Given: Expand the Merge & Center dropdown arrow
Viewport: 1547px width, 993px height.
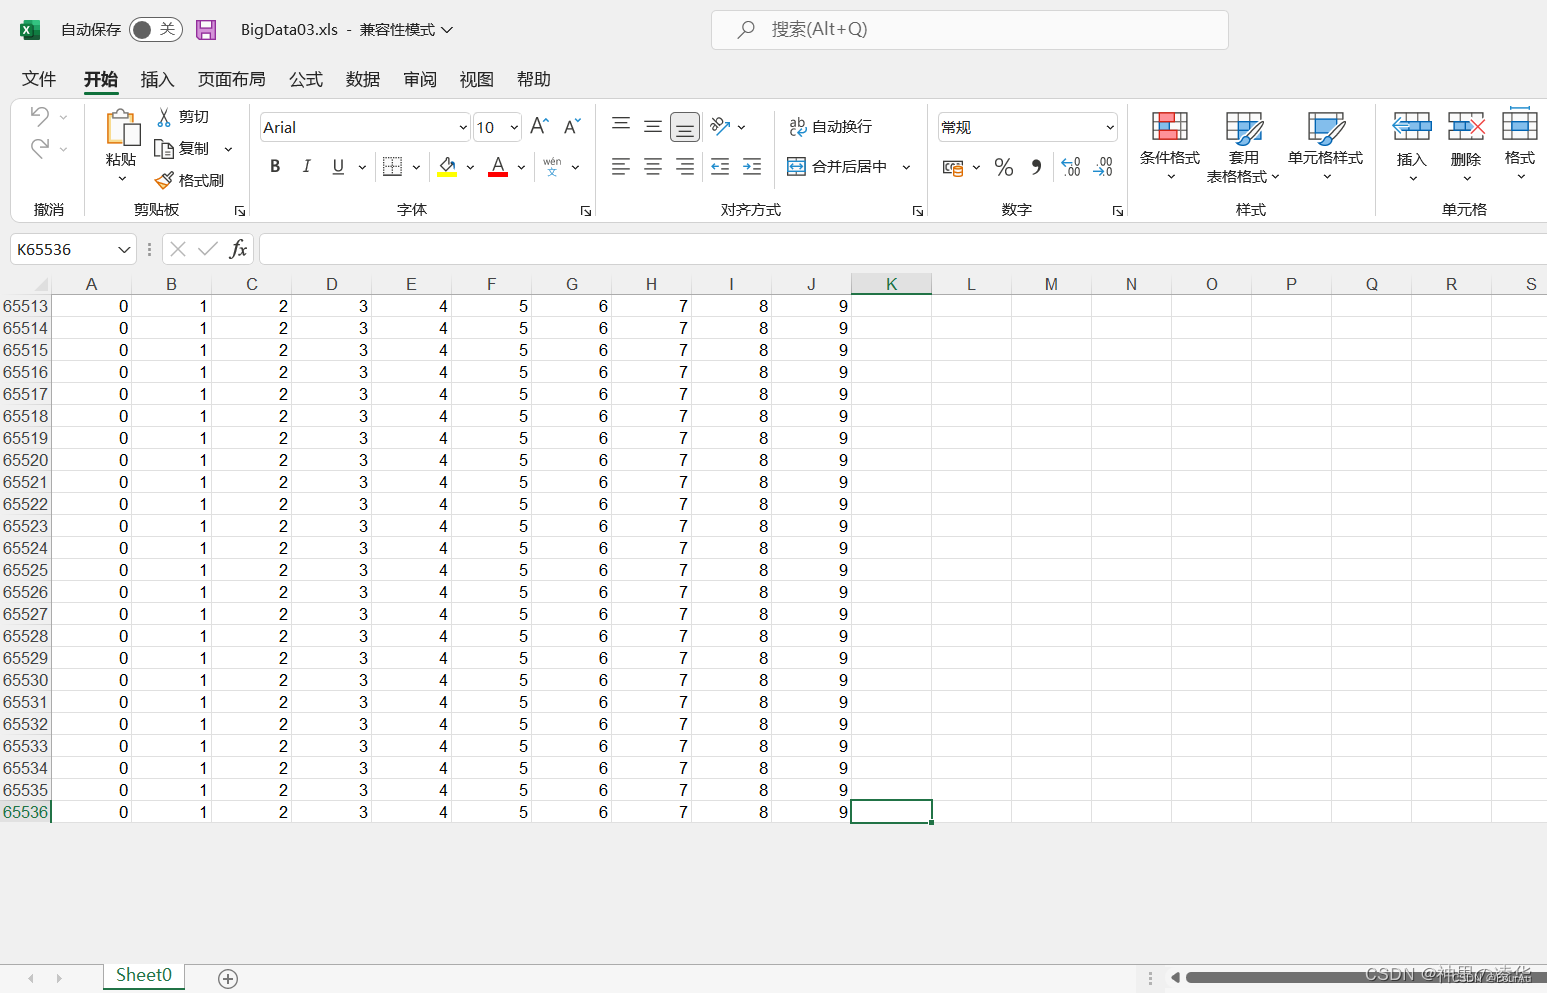Looking at the screenshot, I should (x=907, y=167).
